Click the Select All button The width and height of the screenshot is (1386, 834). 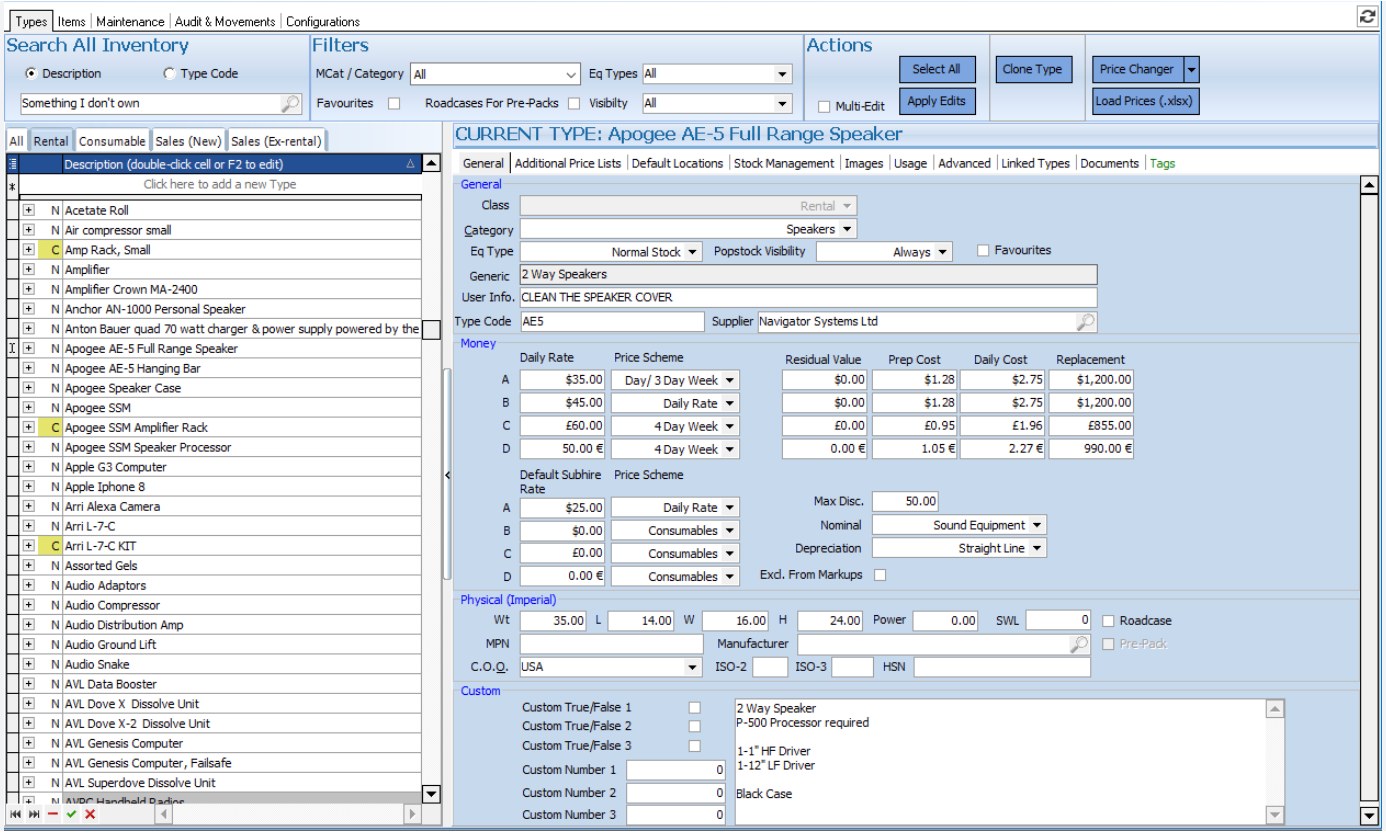point(936,69)
